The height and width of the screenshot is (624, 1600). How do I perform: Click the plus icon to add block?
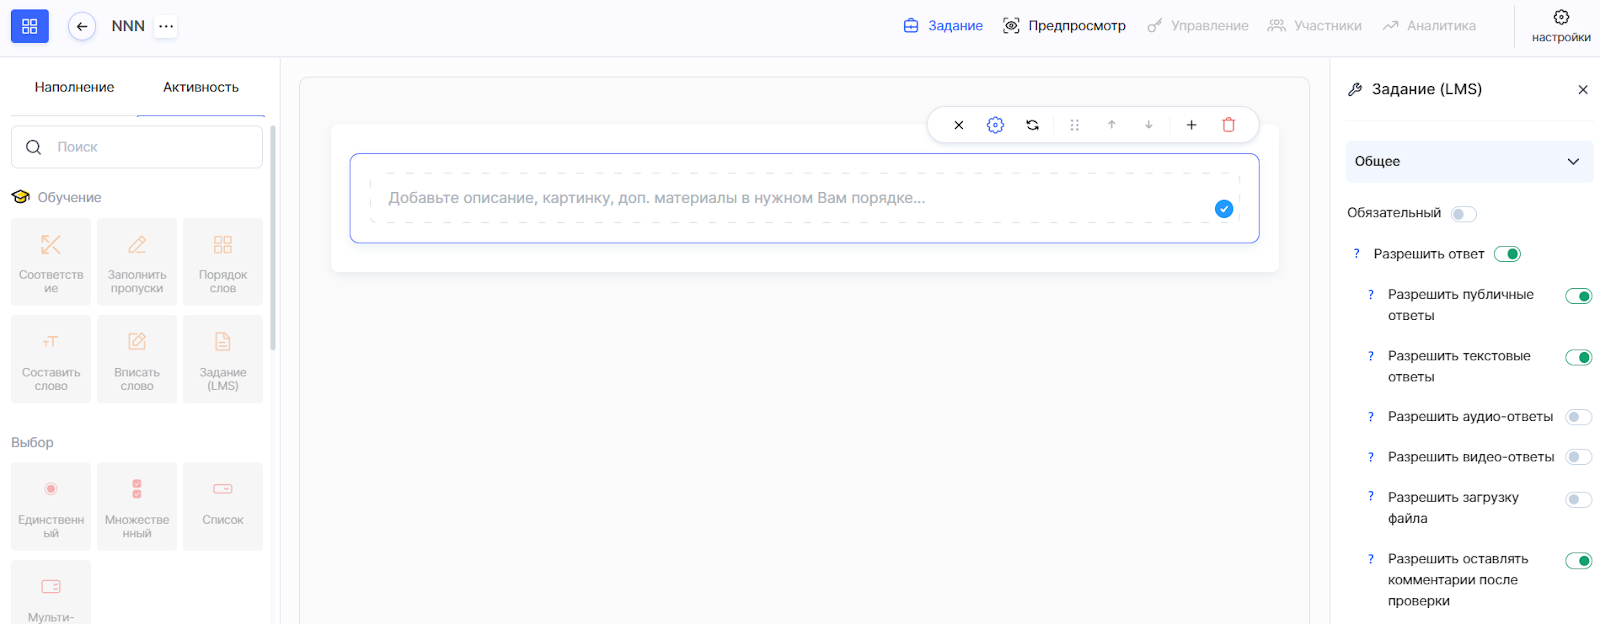1191,125
